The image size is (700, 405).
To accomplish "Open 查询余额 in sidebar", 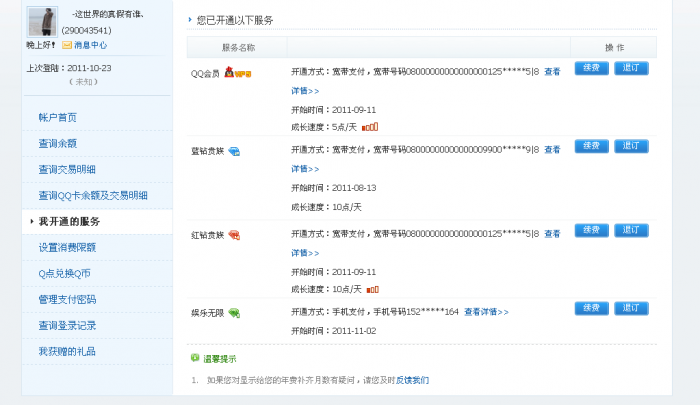I will coord(58,143).
